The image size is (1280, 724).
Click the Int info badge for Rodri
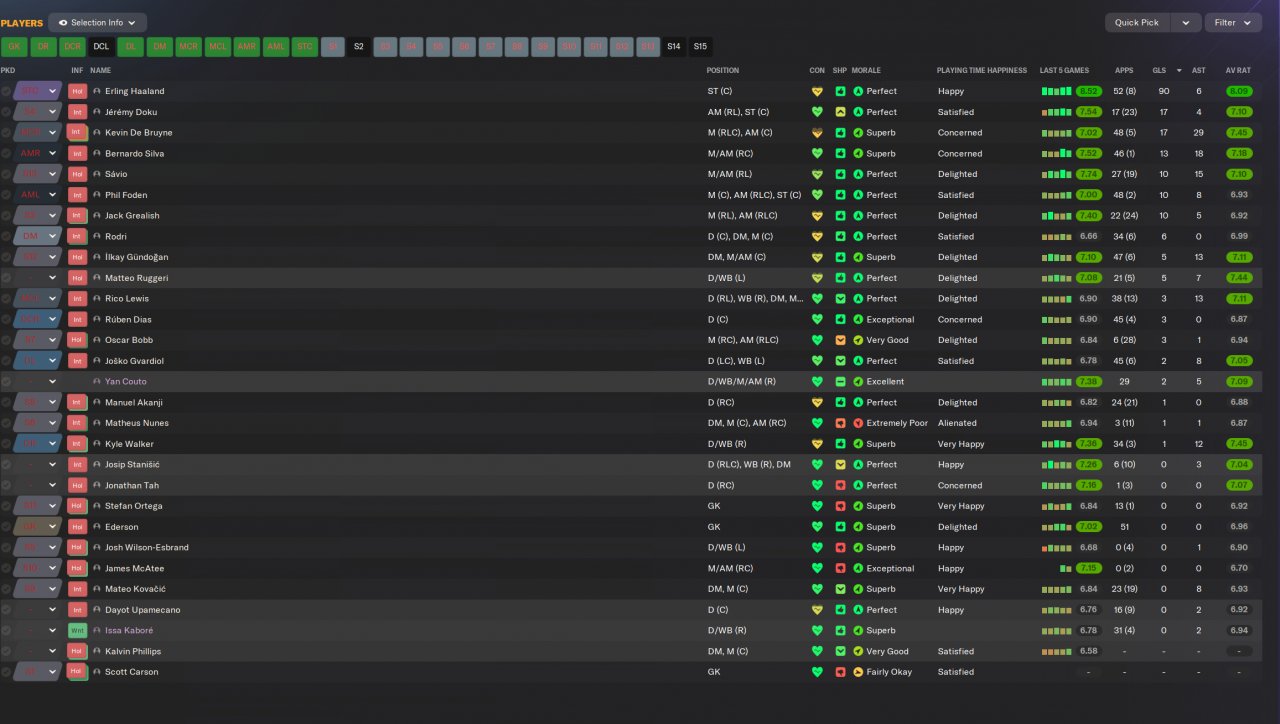point(77,236)
